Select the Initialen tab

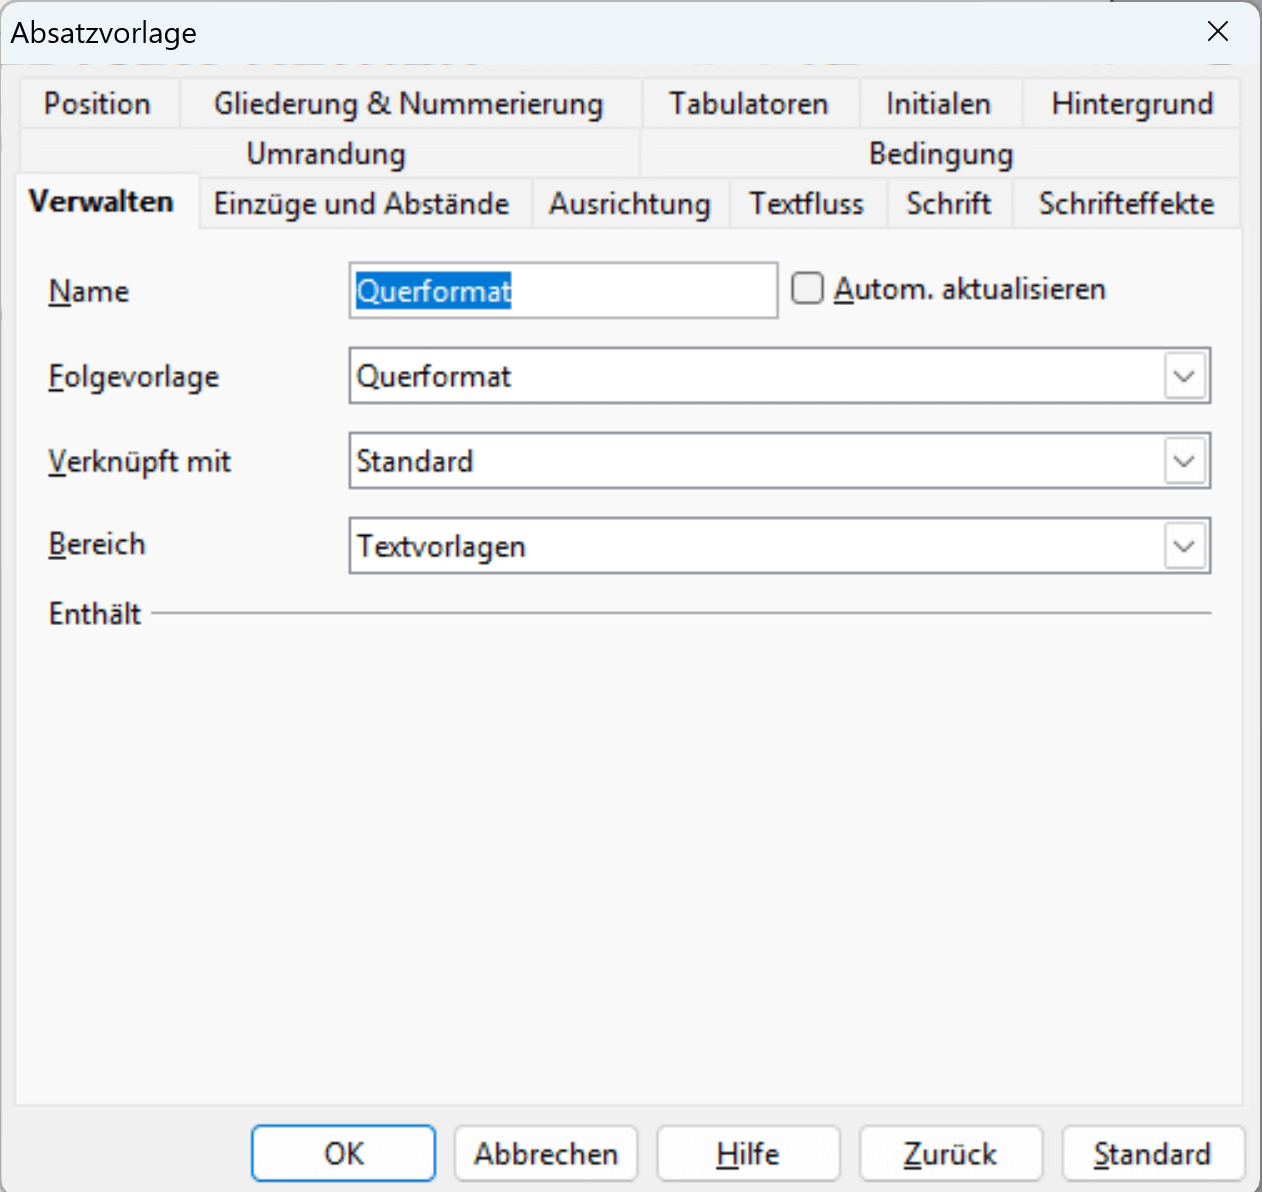click(938, 103)
